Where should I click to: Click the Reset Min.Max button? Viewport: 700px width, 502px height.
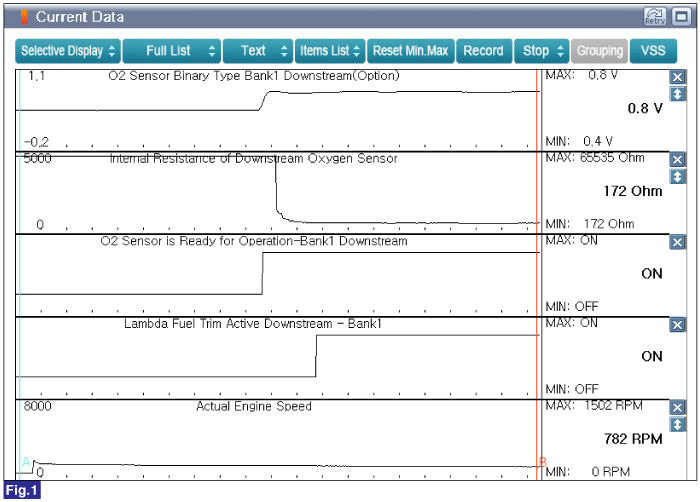click(410, 51)
